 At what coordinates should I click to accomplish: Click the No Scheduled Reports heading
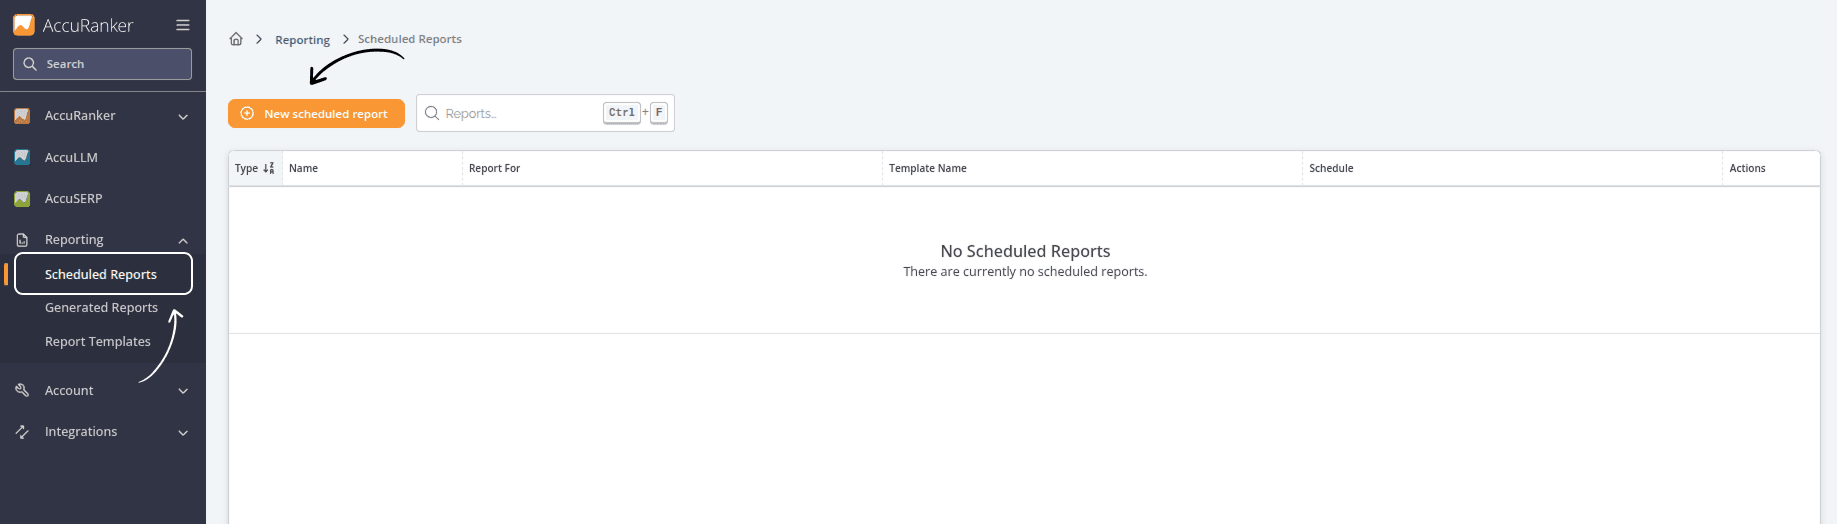pos(1025,251)
